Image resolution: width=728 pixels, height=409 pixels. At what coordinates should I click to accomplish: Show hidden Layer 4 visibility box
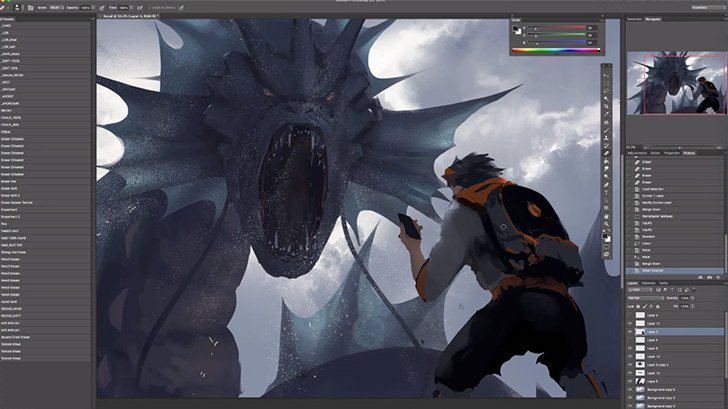pyautogui.click(x=630, y=315)
